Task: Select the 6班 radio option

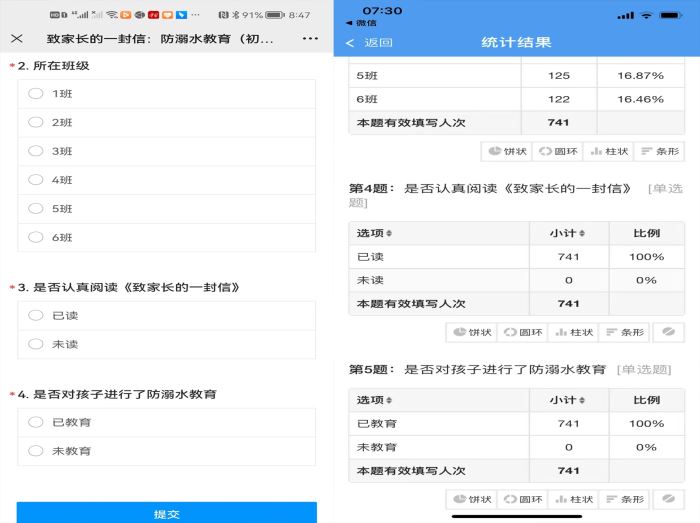Action: pos(36,238)
